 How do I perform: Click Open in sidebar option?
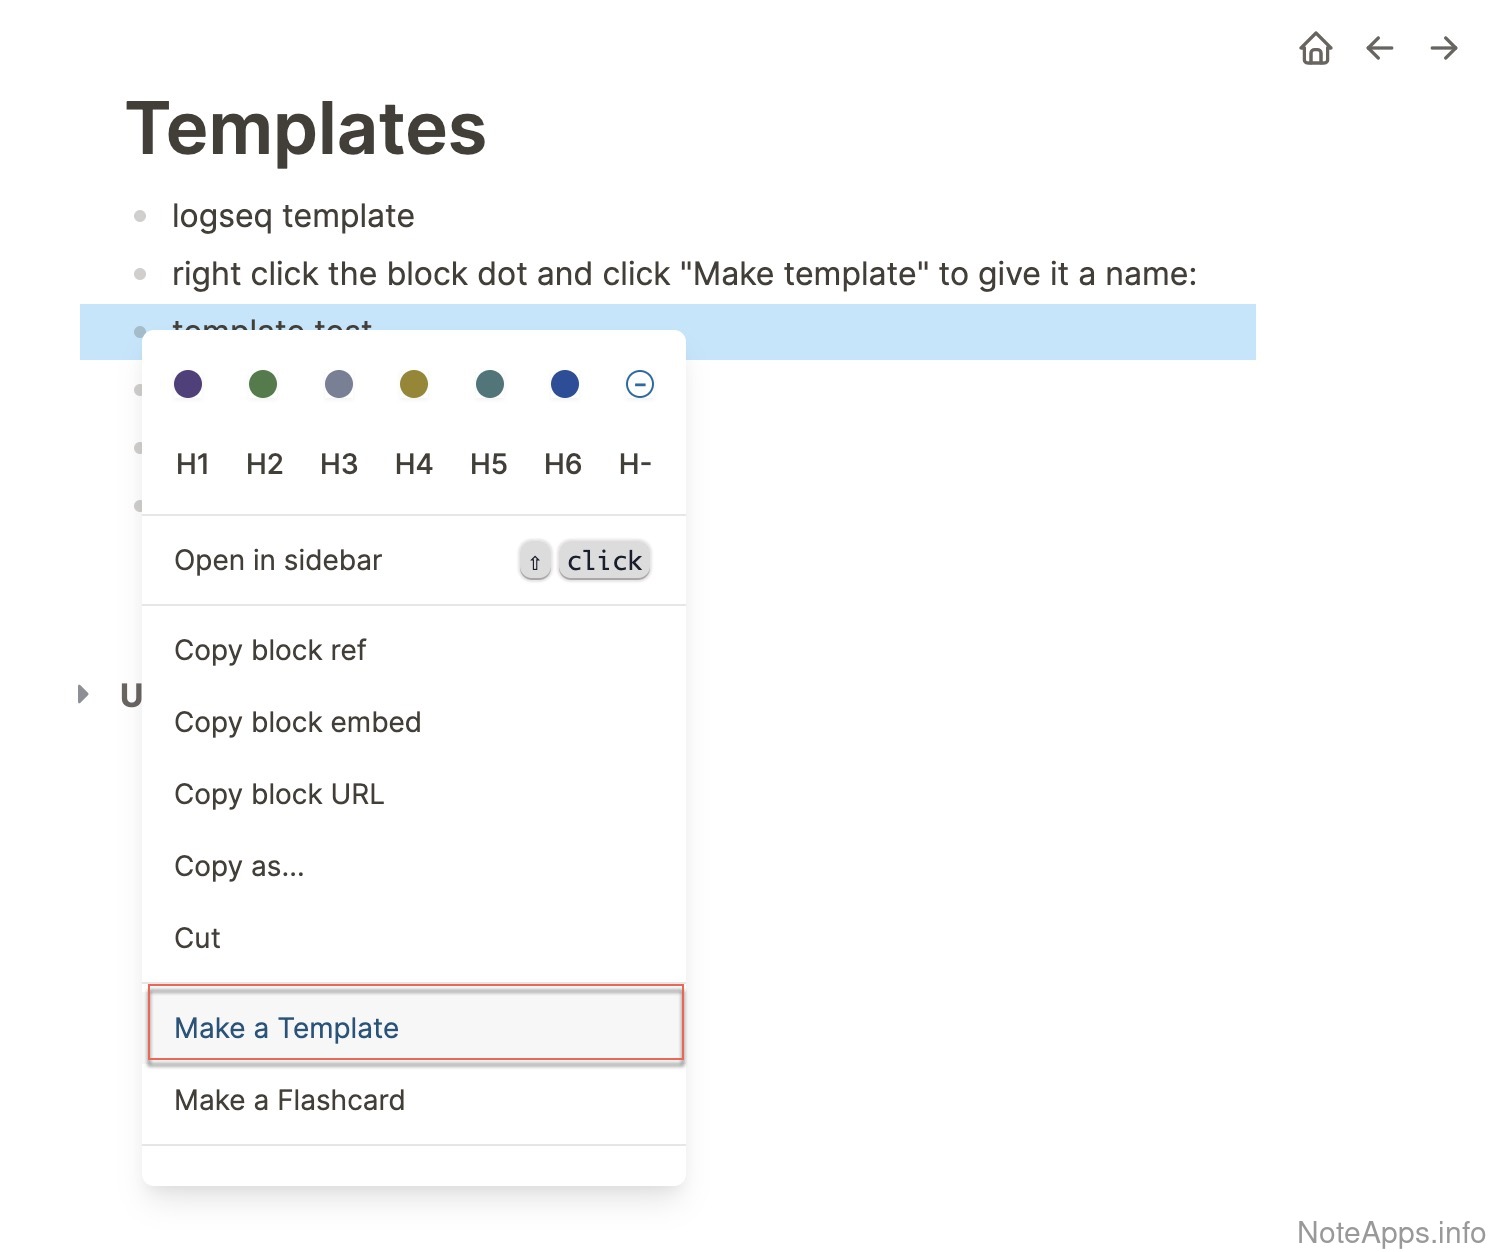pyautogui.click(x=278, y=560)
